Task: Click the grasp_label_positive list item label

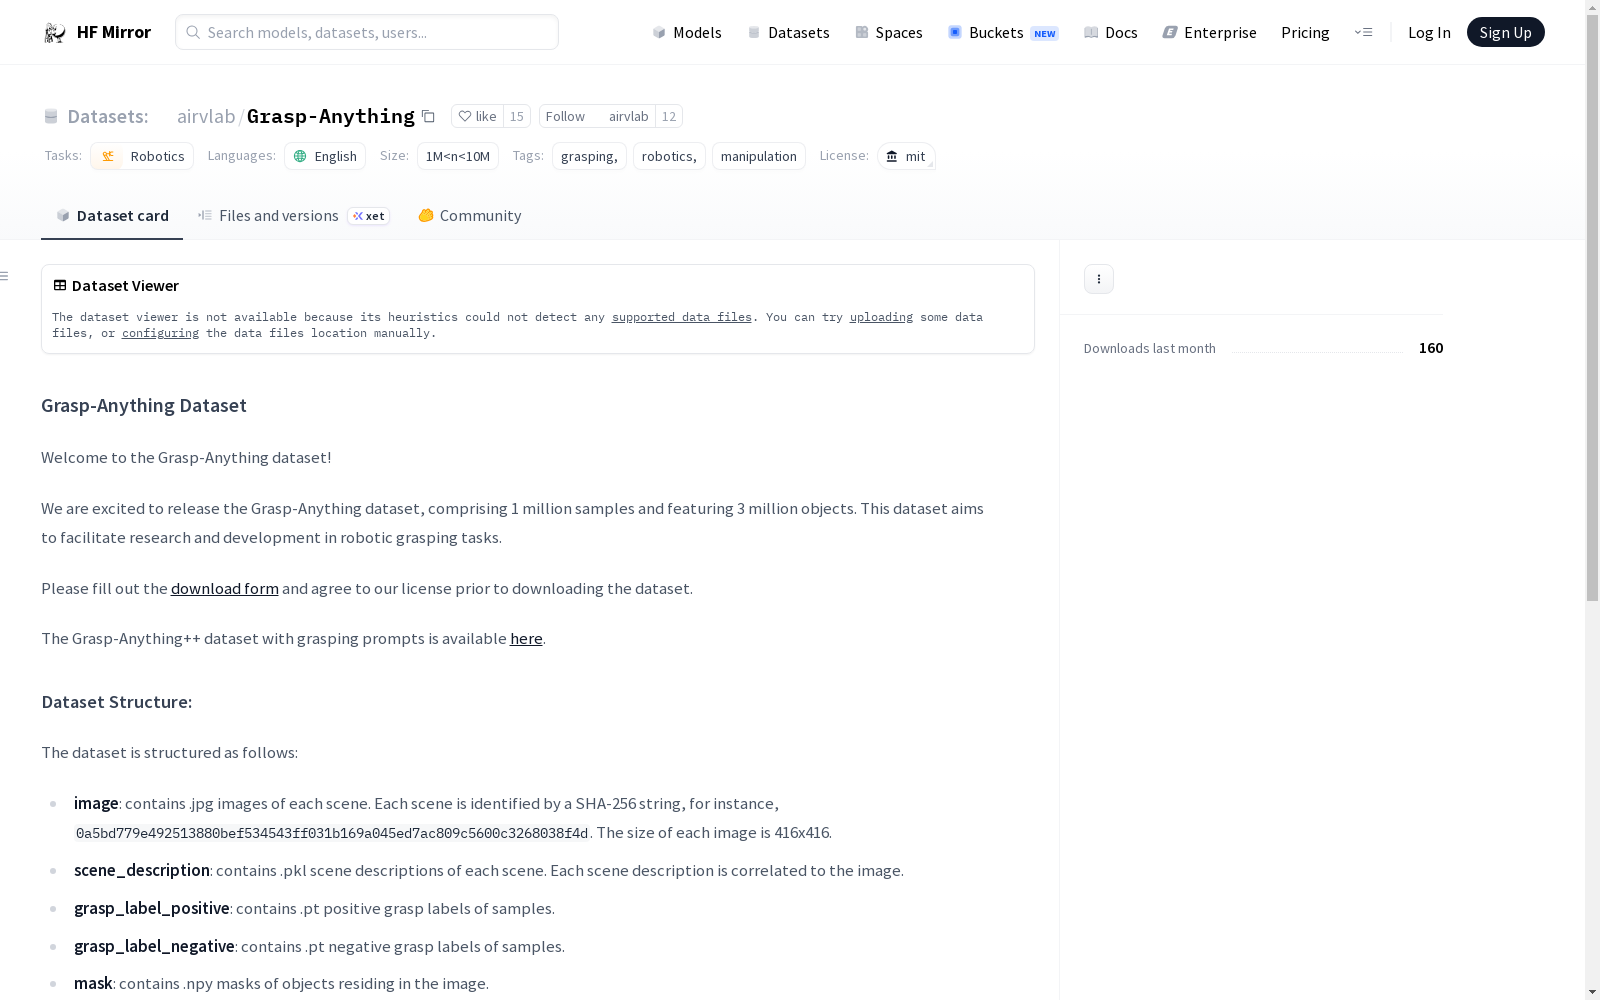Action: pos(152,908)
